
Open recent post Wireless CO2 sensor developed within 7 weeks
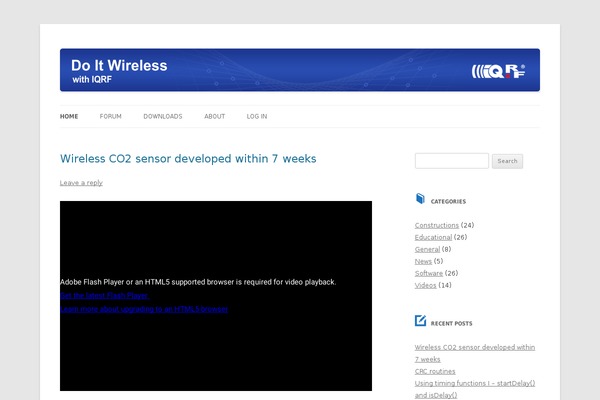[x=475, y=353]
